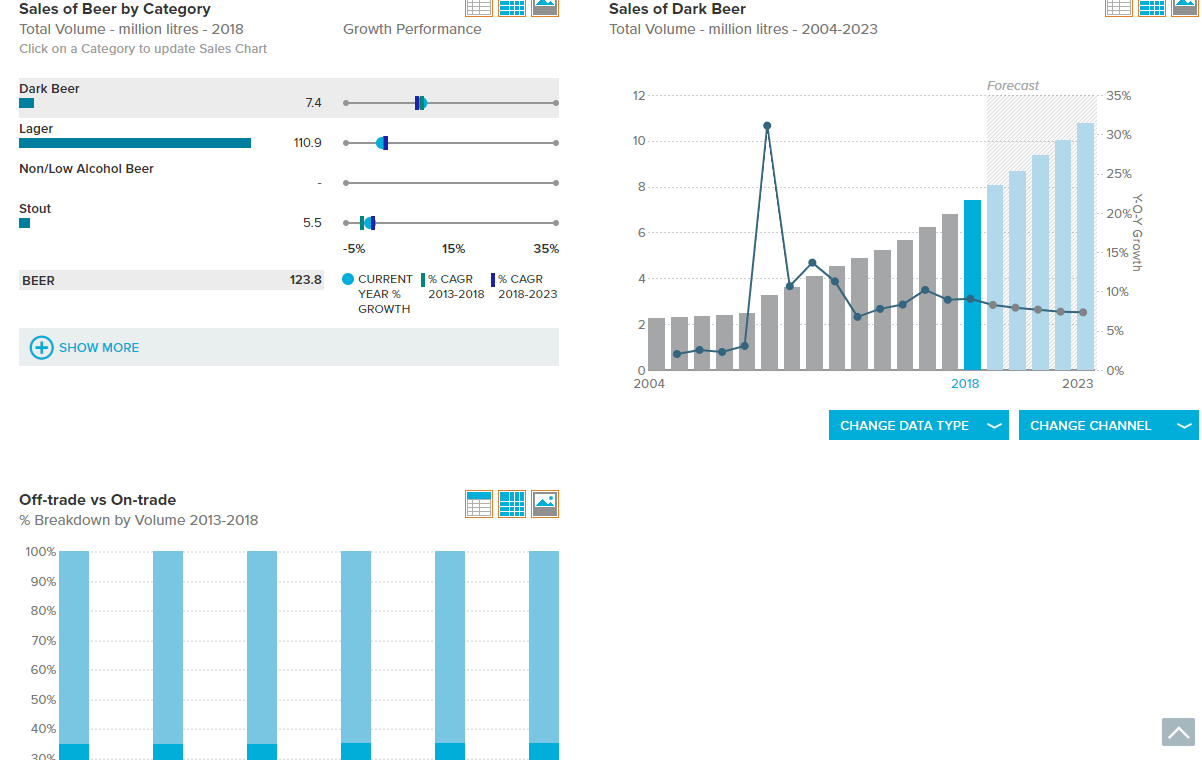Screen dimensions: 1202x760
Task: Open table view for Off-trade vs On-trade chart
Action: tap(479, 504)
